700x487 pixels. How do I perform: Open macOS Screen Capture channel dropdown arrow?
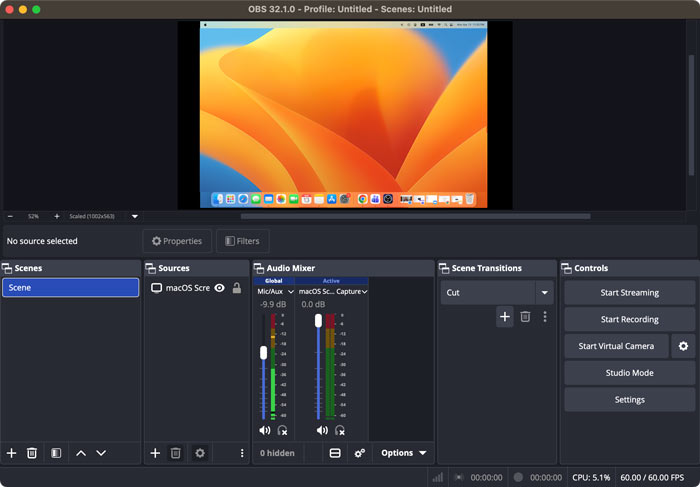click(x=365, y=291)
